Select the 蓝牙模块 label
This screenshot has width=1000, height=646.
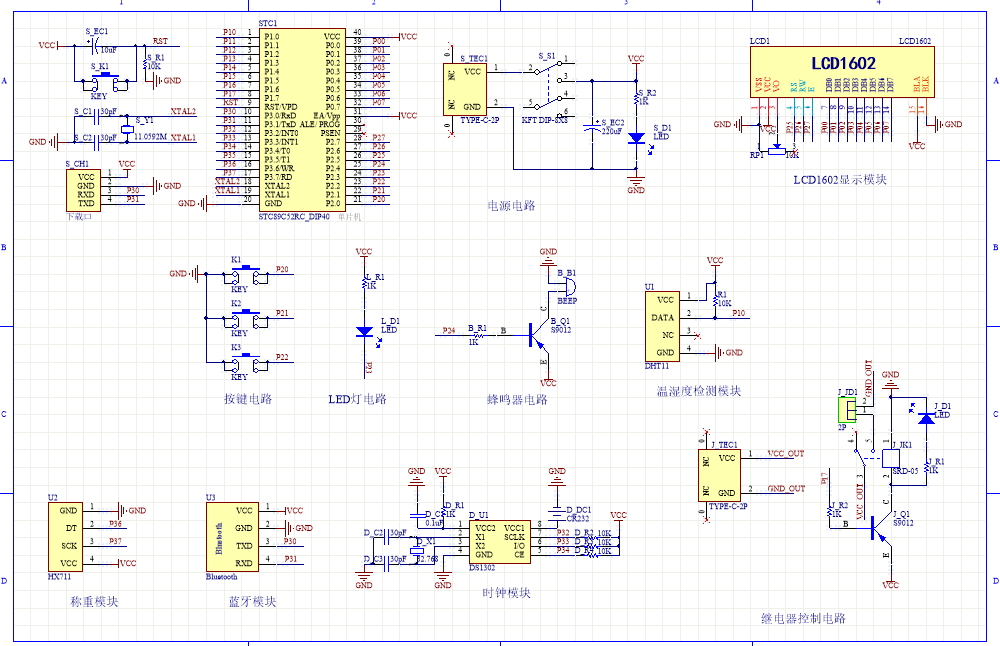(253, 601)
